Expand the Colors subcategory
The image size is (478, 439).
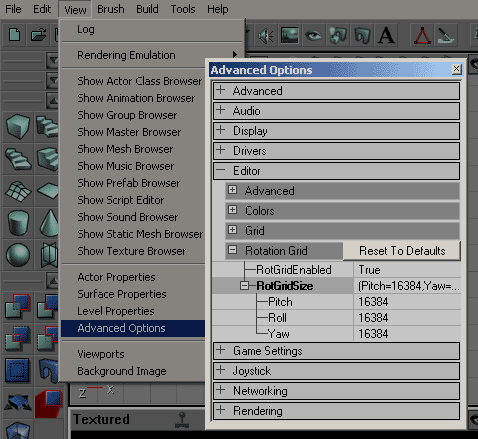[x=232, y=210]
